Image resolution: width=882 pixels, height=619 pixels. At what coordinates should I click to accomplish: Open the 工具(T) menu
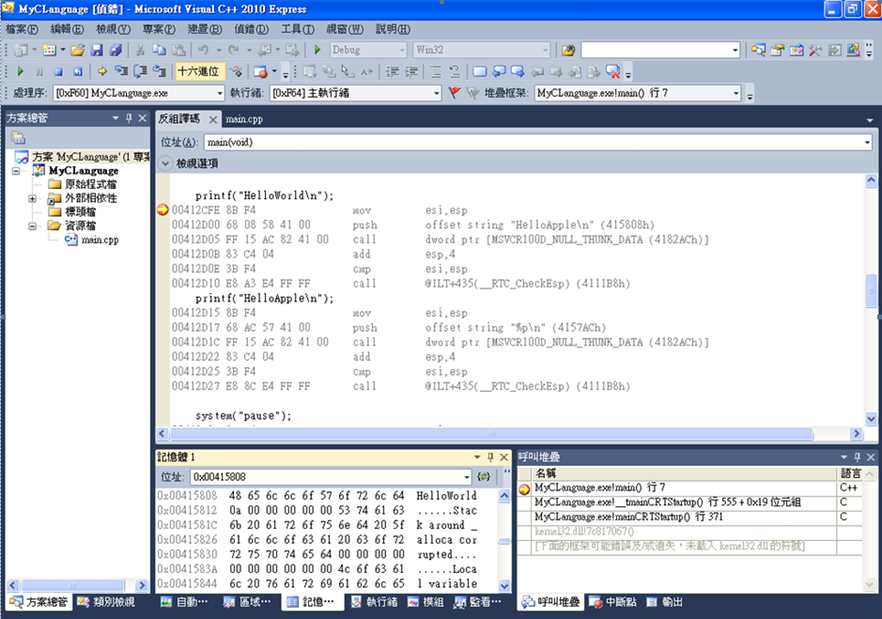tap(298, 29)
